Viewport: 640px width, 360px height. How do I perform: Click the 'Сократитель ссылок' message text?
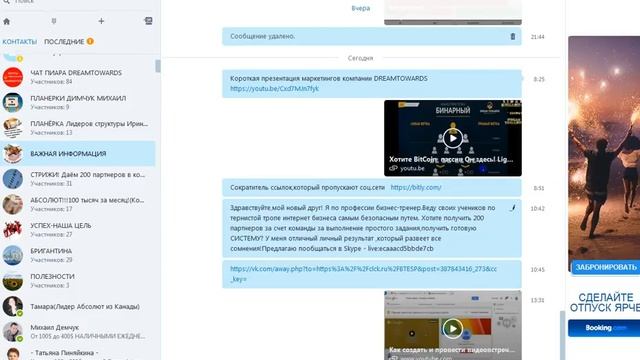tap(307, 187)
